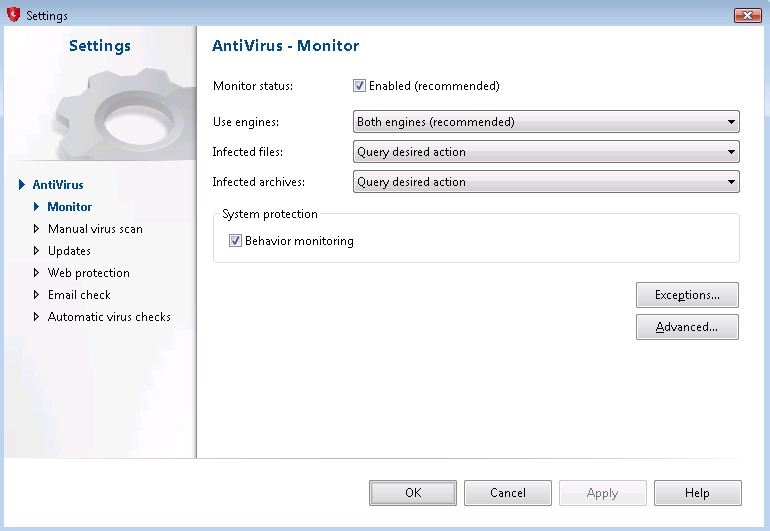Close the Settings window
Screen dimensions: 770x531
click(x=747, y=15)
